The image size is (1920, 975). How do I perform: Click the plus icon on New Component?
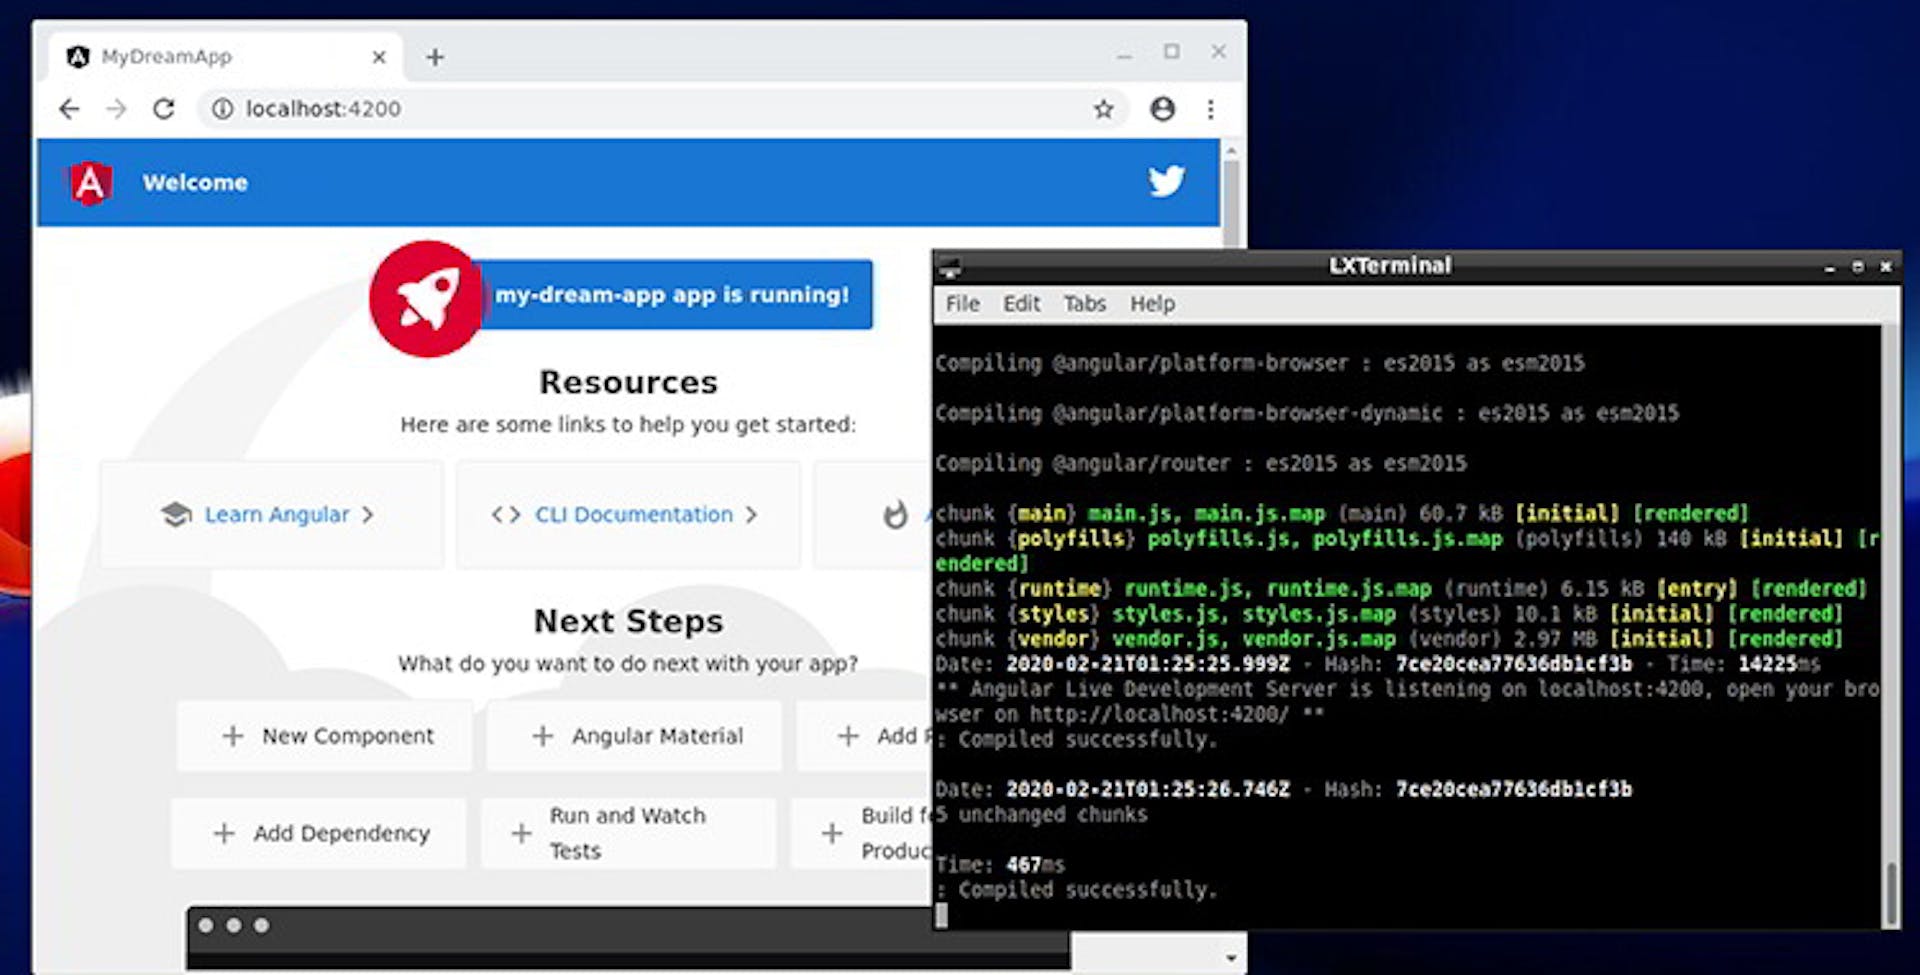(x=233, y=736)
